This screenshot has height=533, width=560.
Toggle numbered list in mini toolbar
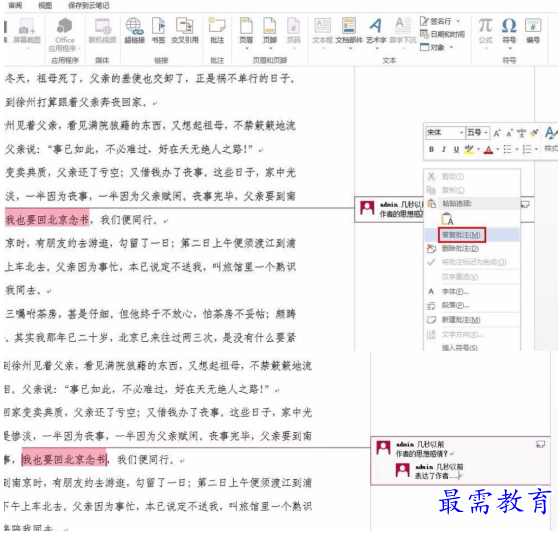pos(527,149)
